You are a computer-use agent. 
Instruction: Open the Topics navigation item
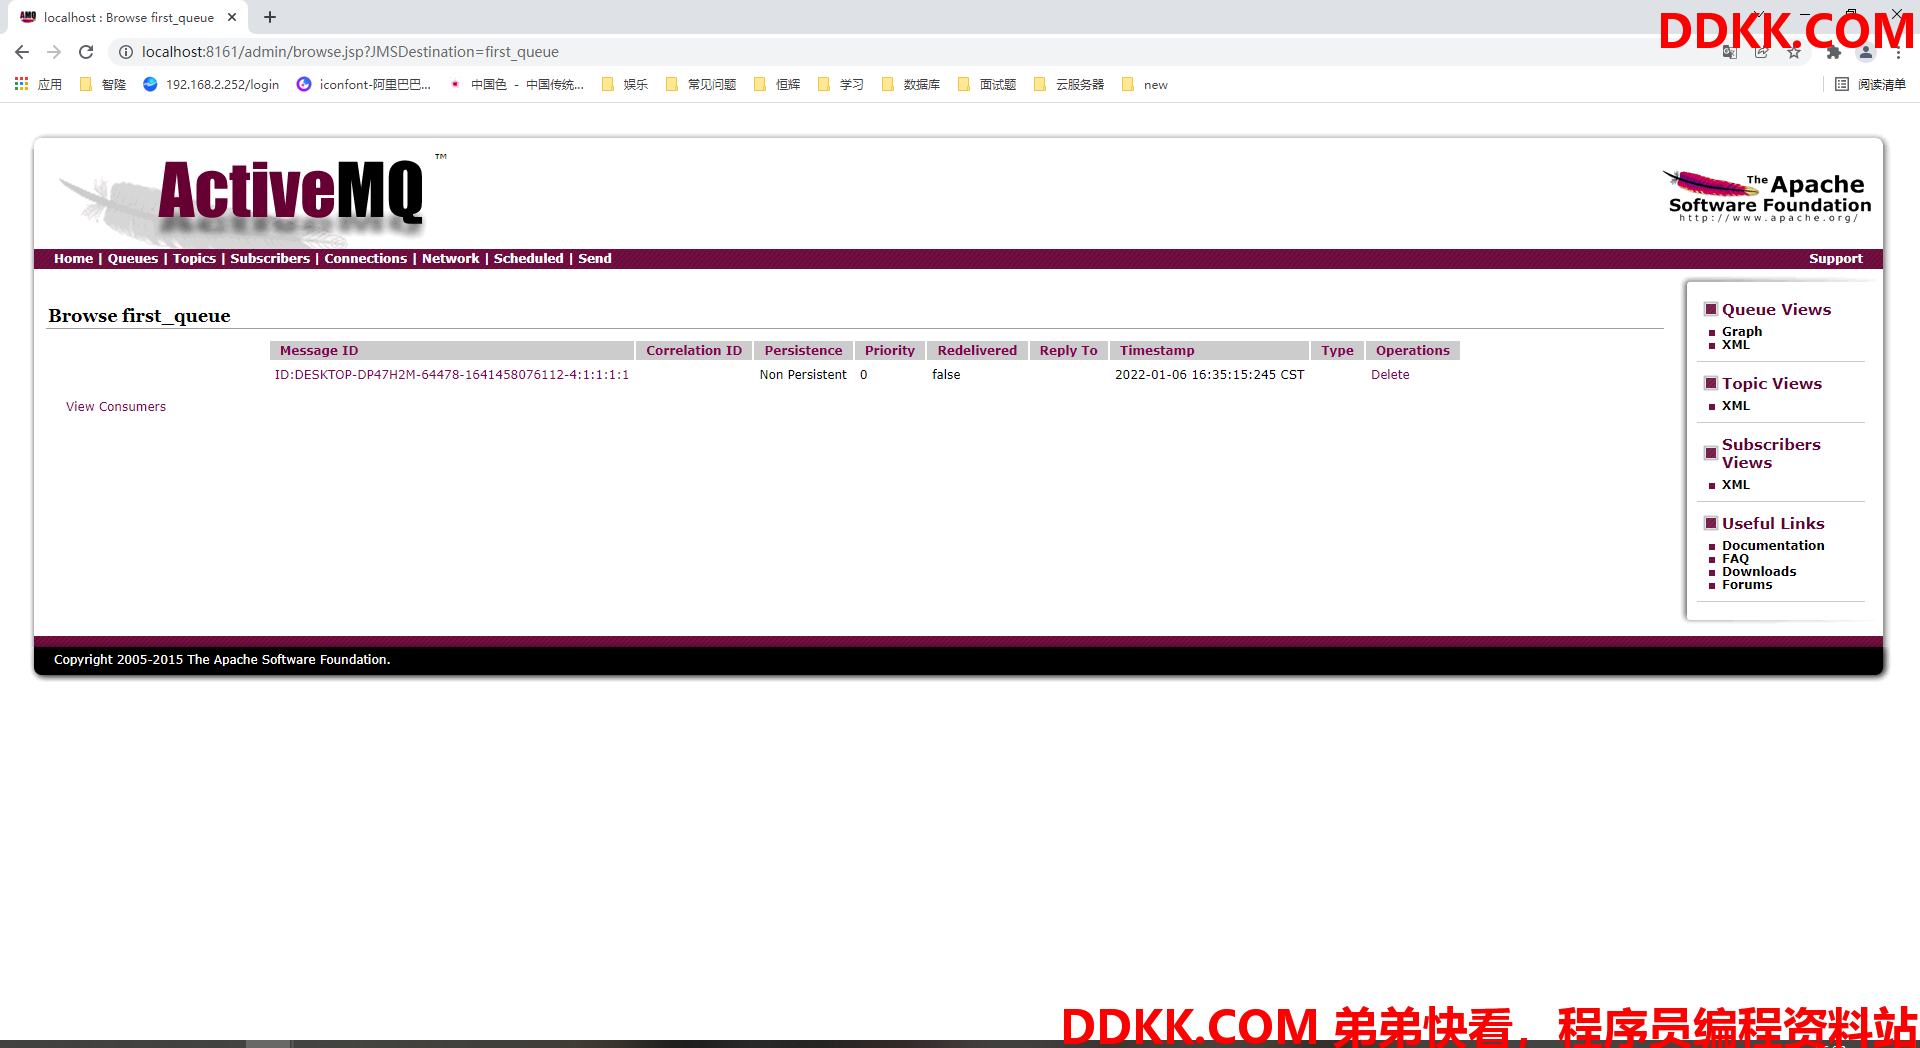194,258
